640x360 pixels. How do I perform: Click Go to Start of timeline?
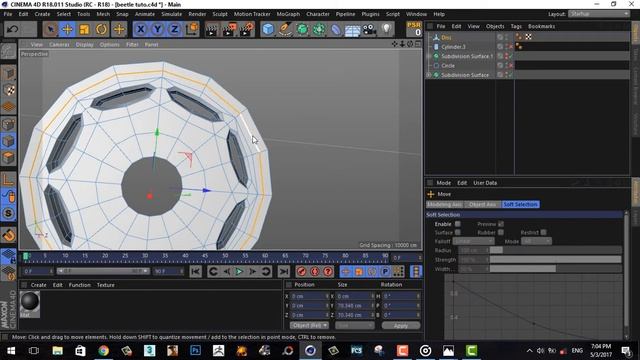196,271
